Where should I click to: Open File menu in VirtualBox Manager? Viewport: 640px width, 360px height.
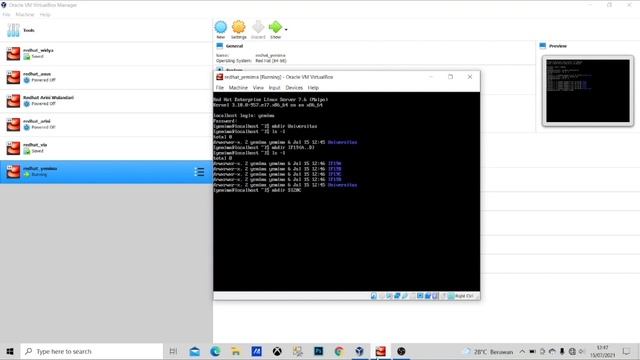click(6, 15)
